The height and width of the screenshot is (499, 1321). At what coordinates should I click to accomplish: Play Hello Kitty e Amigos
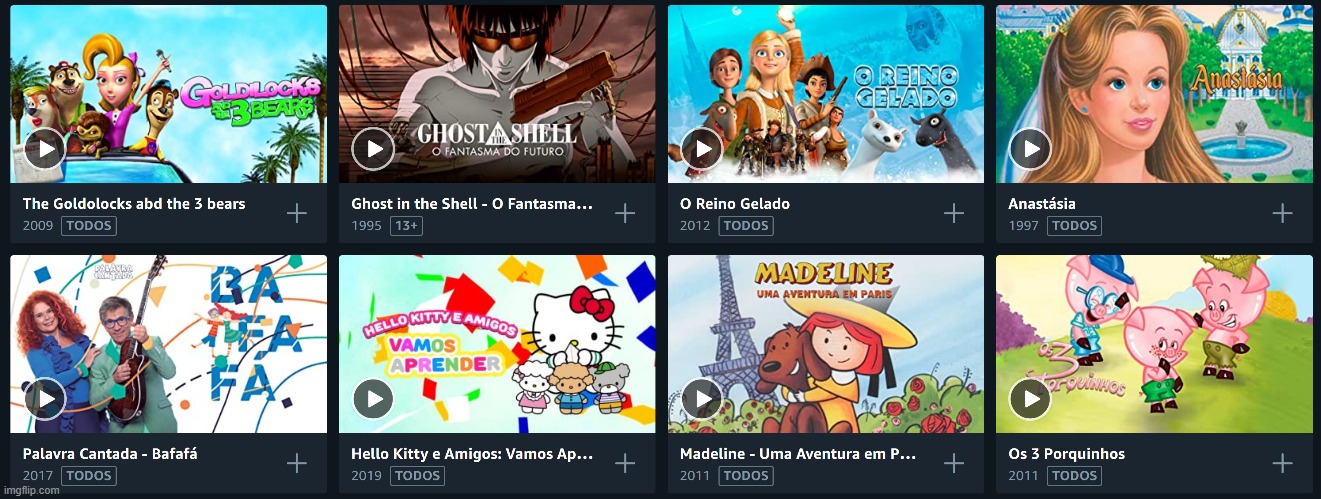click(x=373, y=400)
